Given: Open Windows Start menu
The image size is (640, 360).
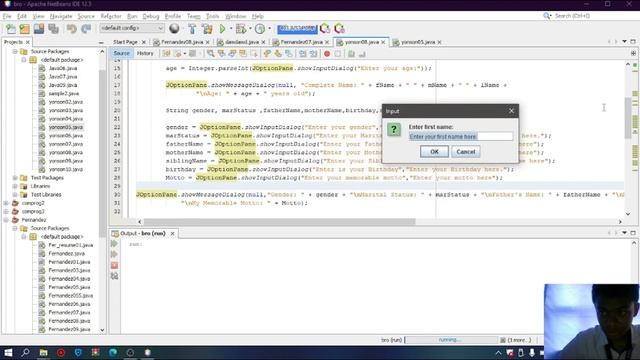Looking at the screenshot, I should [x=8, y=352].
